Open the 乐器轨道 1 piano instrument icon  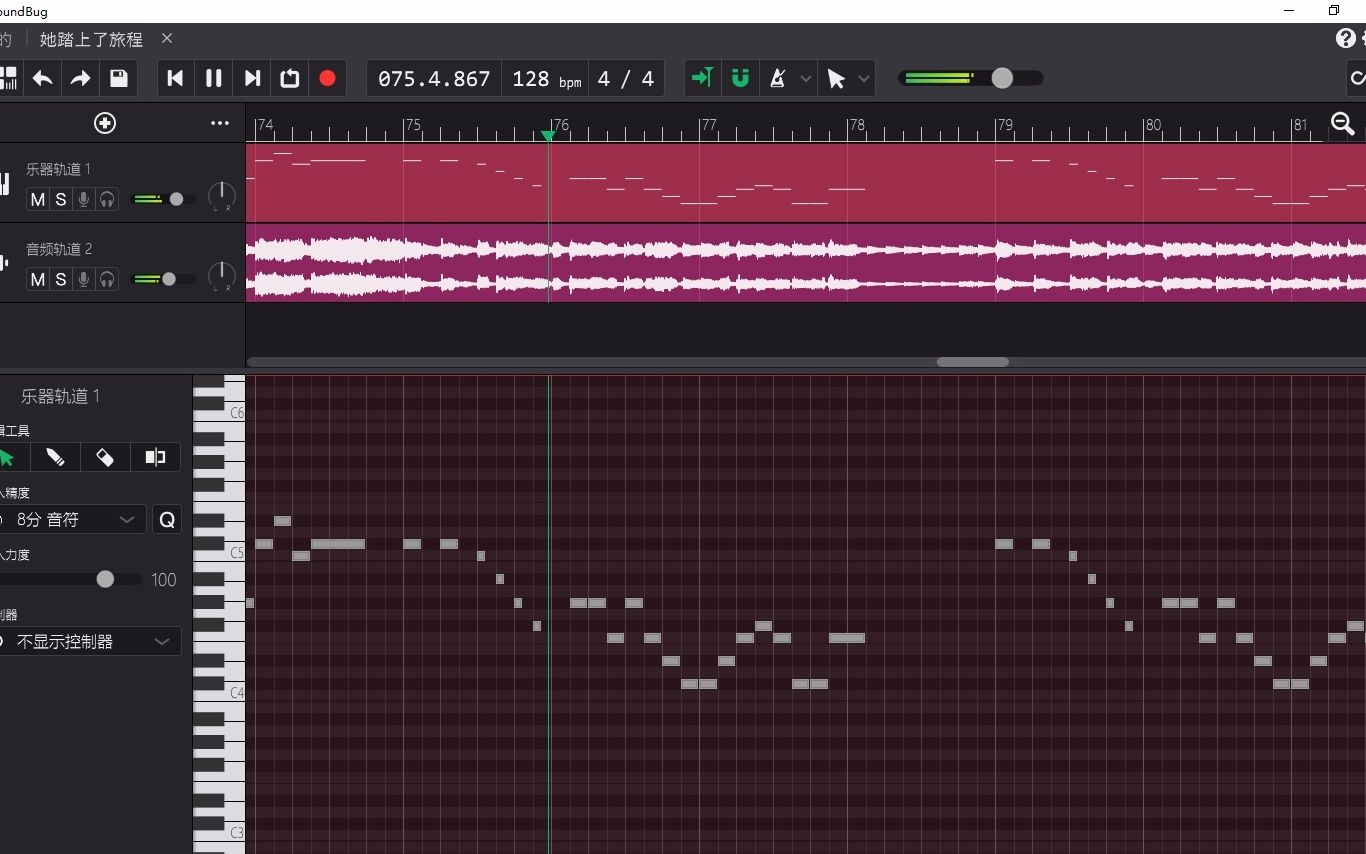point(5,184)
